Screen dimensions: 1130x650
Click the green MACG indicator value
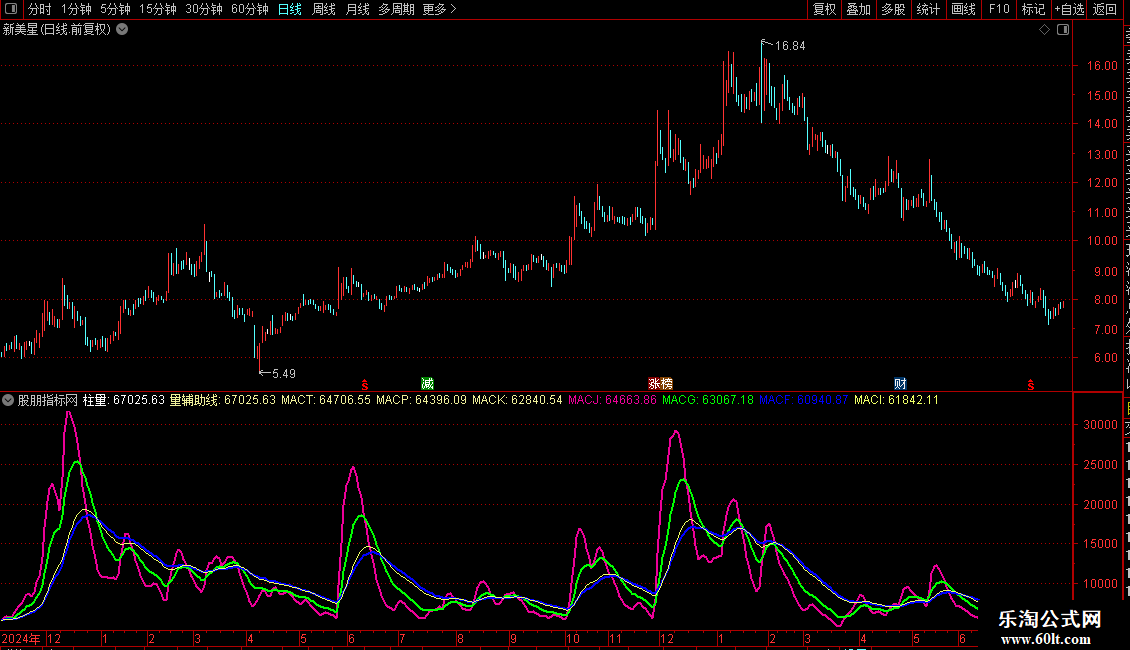pyautogui.click(x=708, y=400)
